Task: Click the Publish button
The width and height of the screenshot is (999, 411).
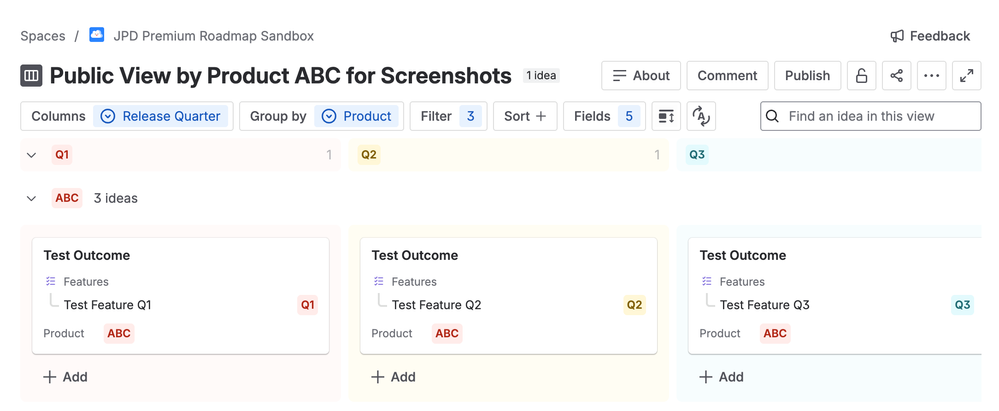Action: point(807,76)
